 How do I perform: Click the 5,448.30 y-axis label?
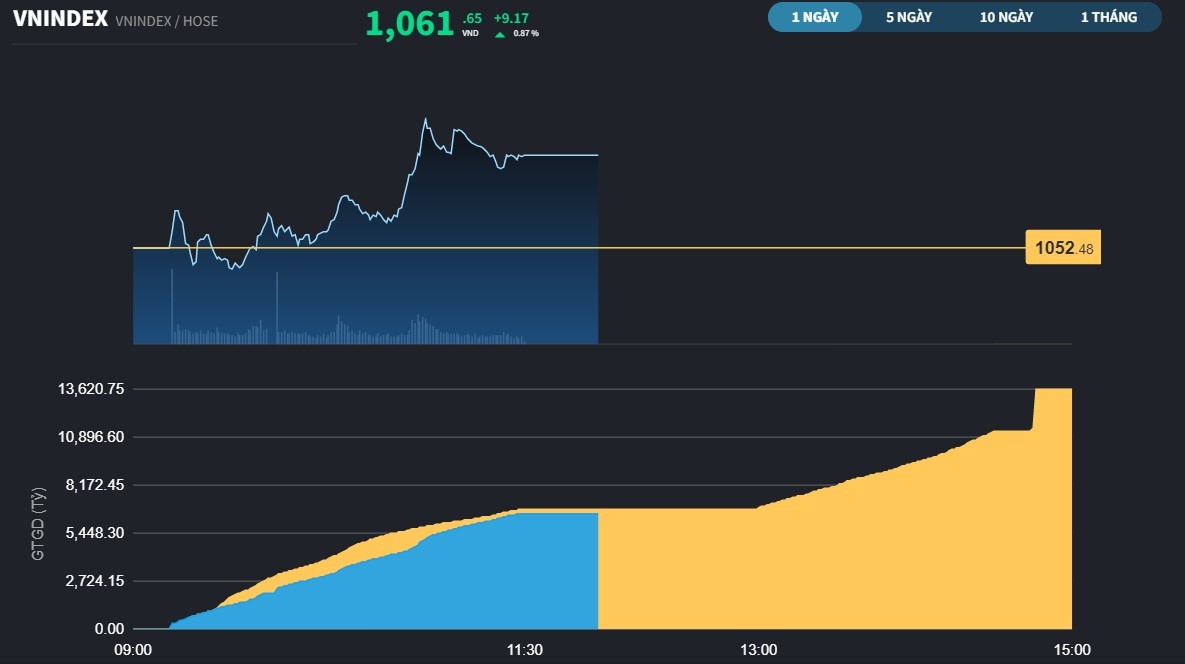point(92,533)
